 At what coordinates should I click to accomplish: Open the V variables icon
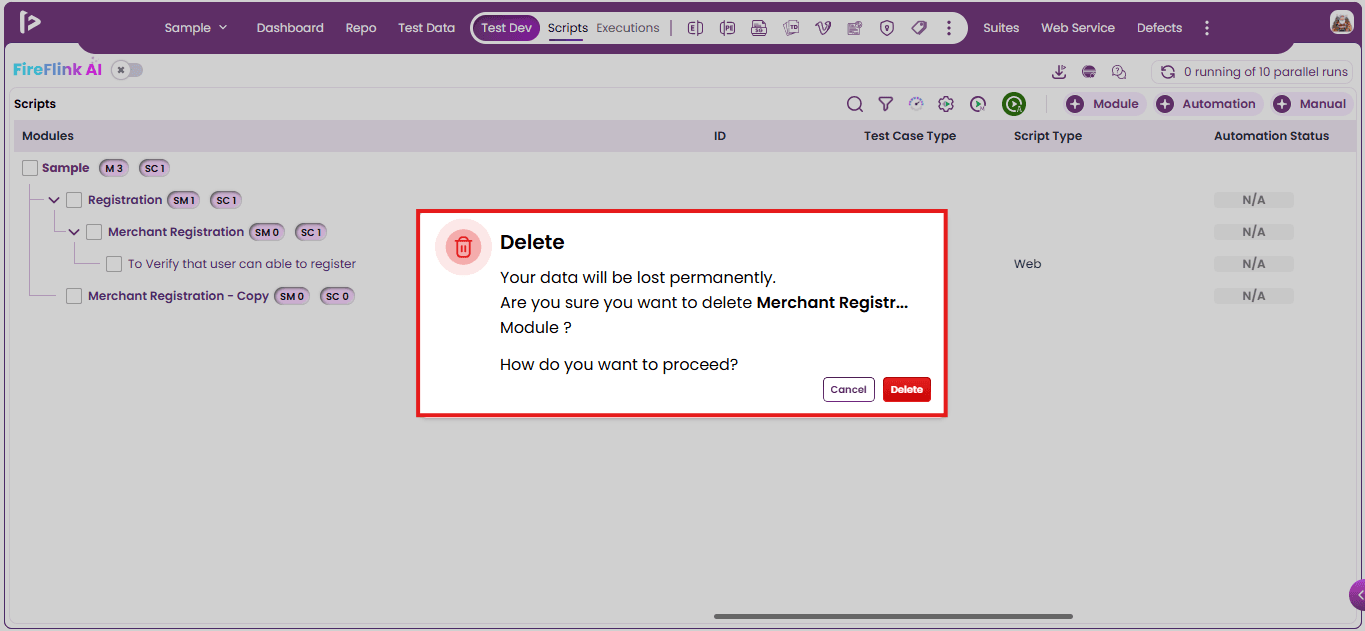pyautogui.click(x=823, y=28)
